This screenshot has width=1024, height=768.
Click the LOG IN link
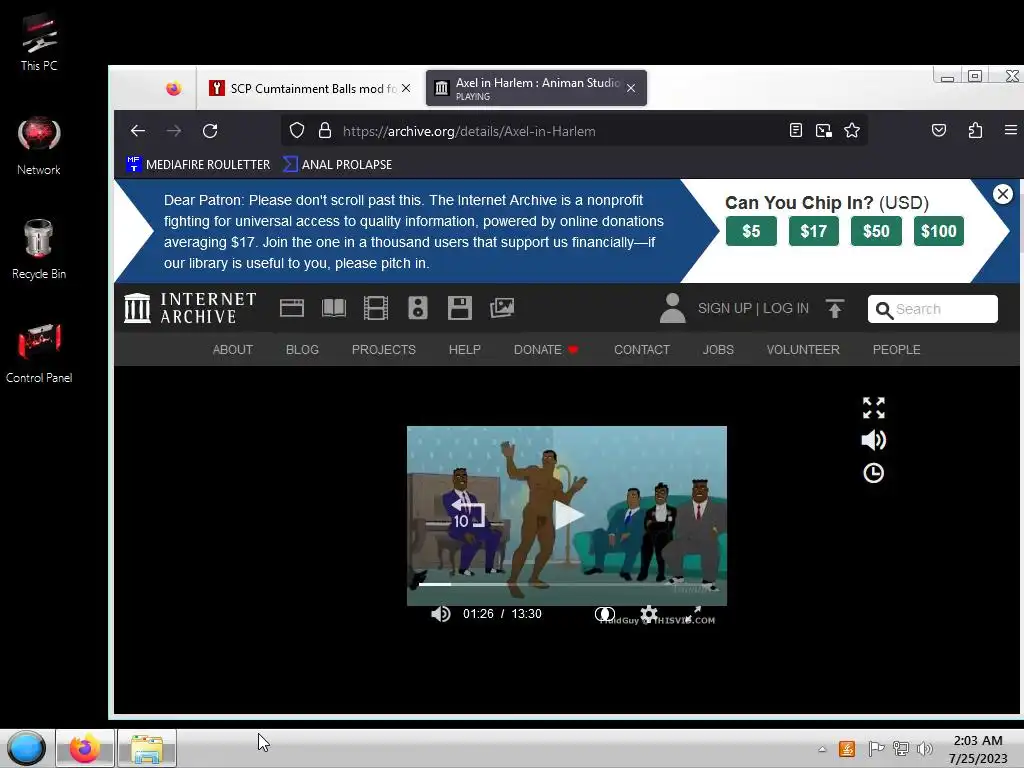[x=786, y=308]
